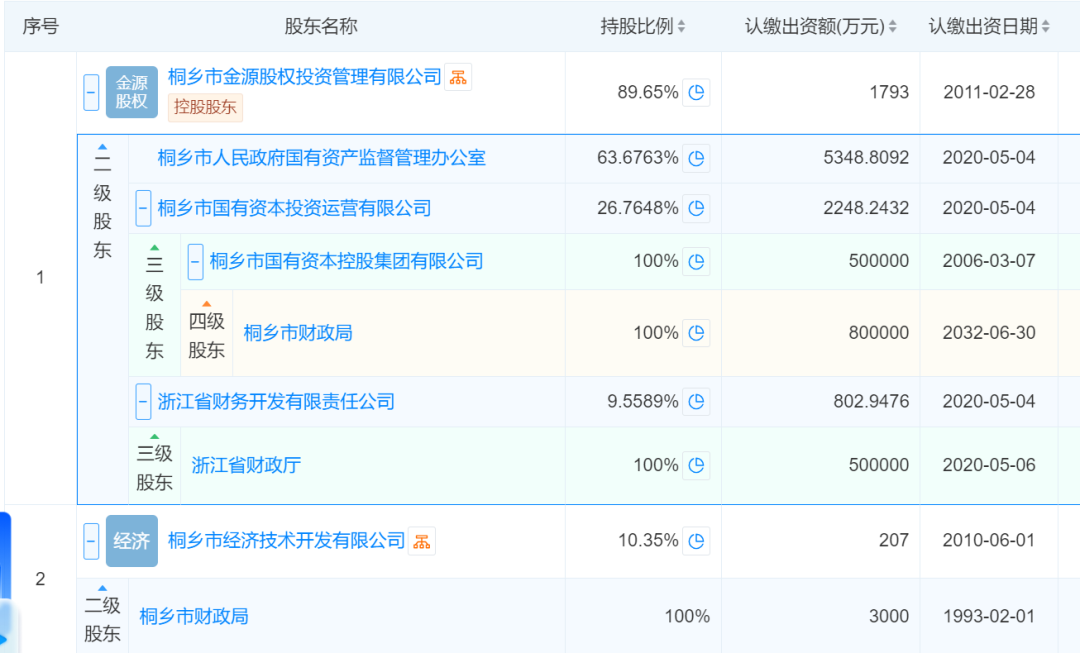Collapse 桐乡市国有资本投资运营有限公司 row
This screenshot has width=1080, height=653.
(143, 208)
